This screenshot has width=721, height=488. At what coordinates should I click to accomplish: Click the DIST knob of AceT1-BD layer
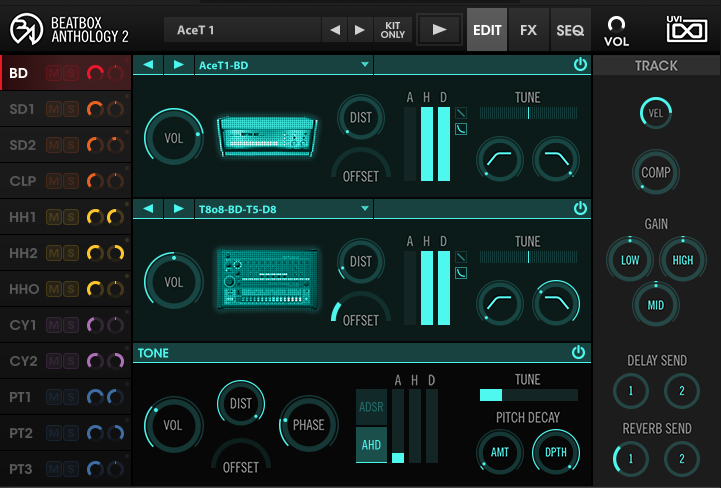coord(360,118)
